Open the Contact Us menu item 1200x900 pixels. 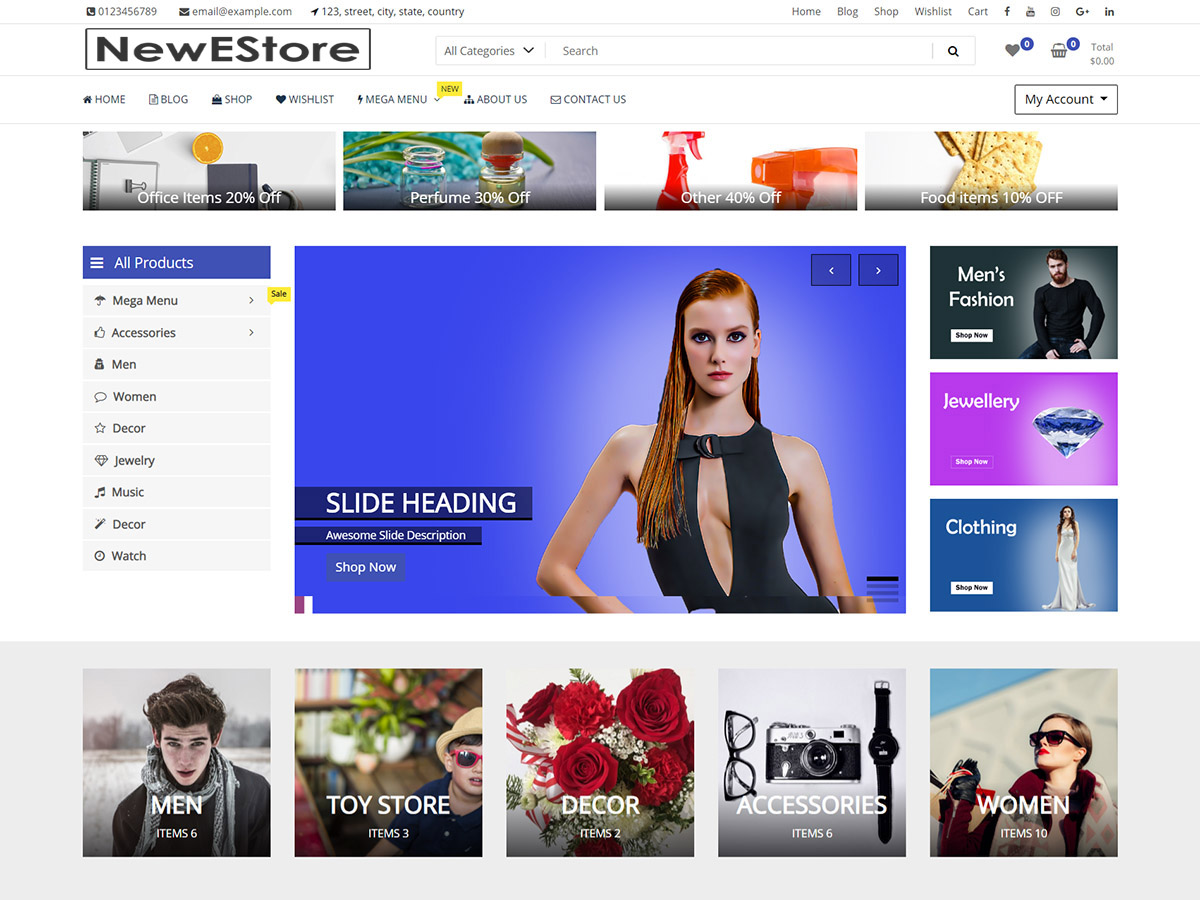(588, 100)
